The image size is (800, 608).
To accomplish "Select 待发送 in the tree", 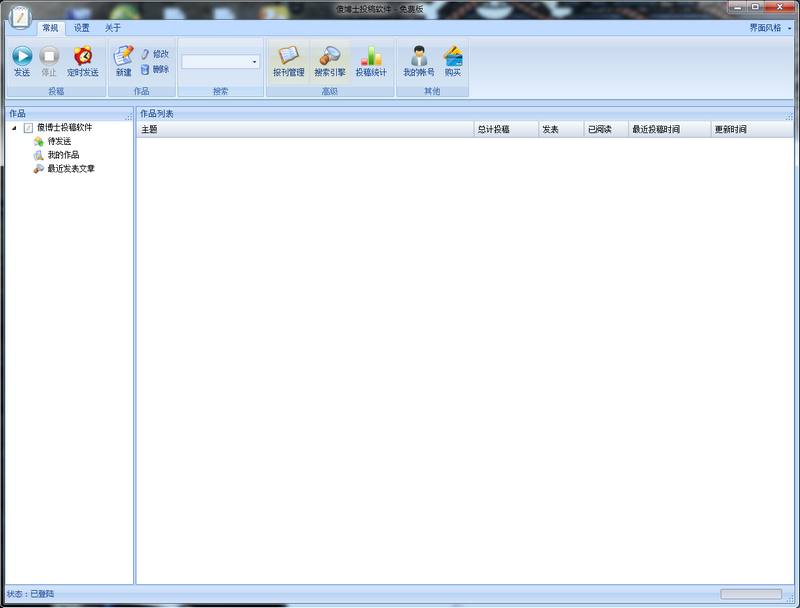I will [x=59, y=141].
